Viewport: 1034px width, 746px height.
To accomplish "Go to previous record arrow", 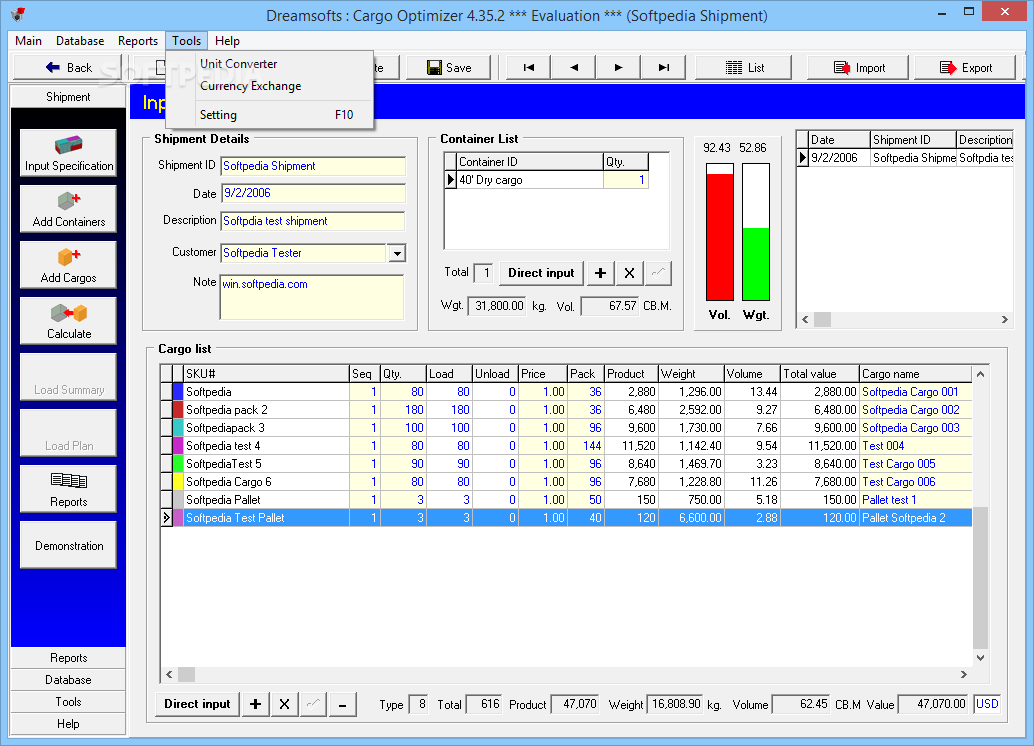I will click(x=573, y=67).
